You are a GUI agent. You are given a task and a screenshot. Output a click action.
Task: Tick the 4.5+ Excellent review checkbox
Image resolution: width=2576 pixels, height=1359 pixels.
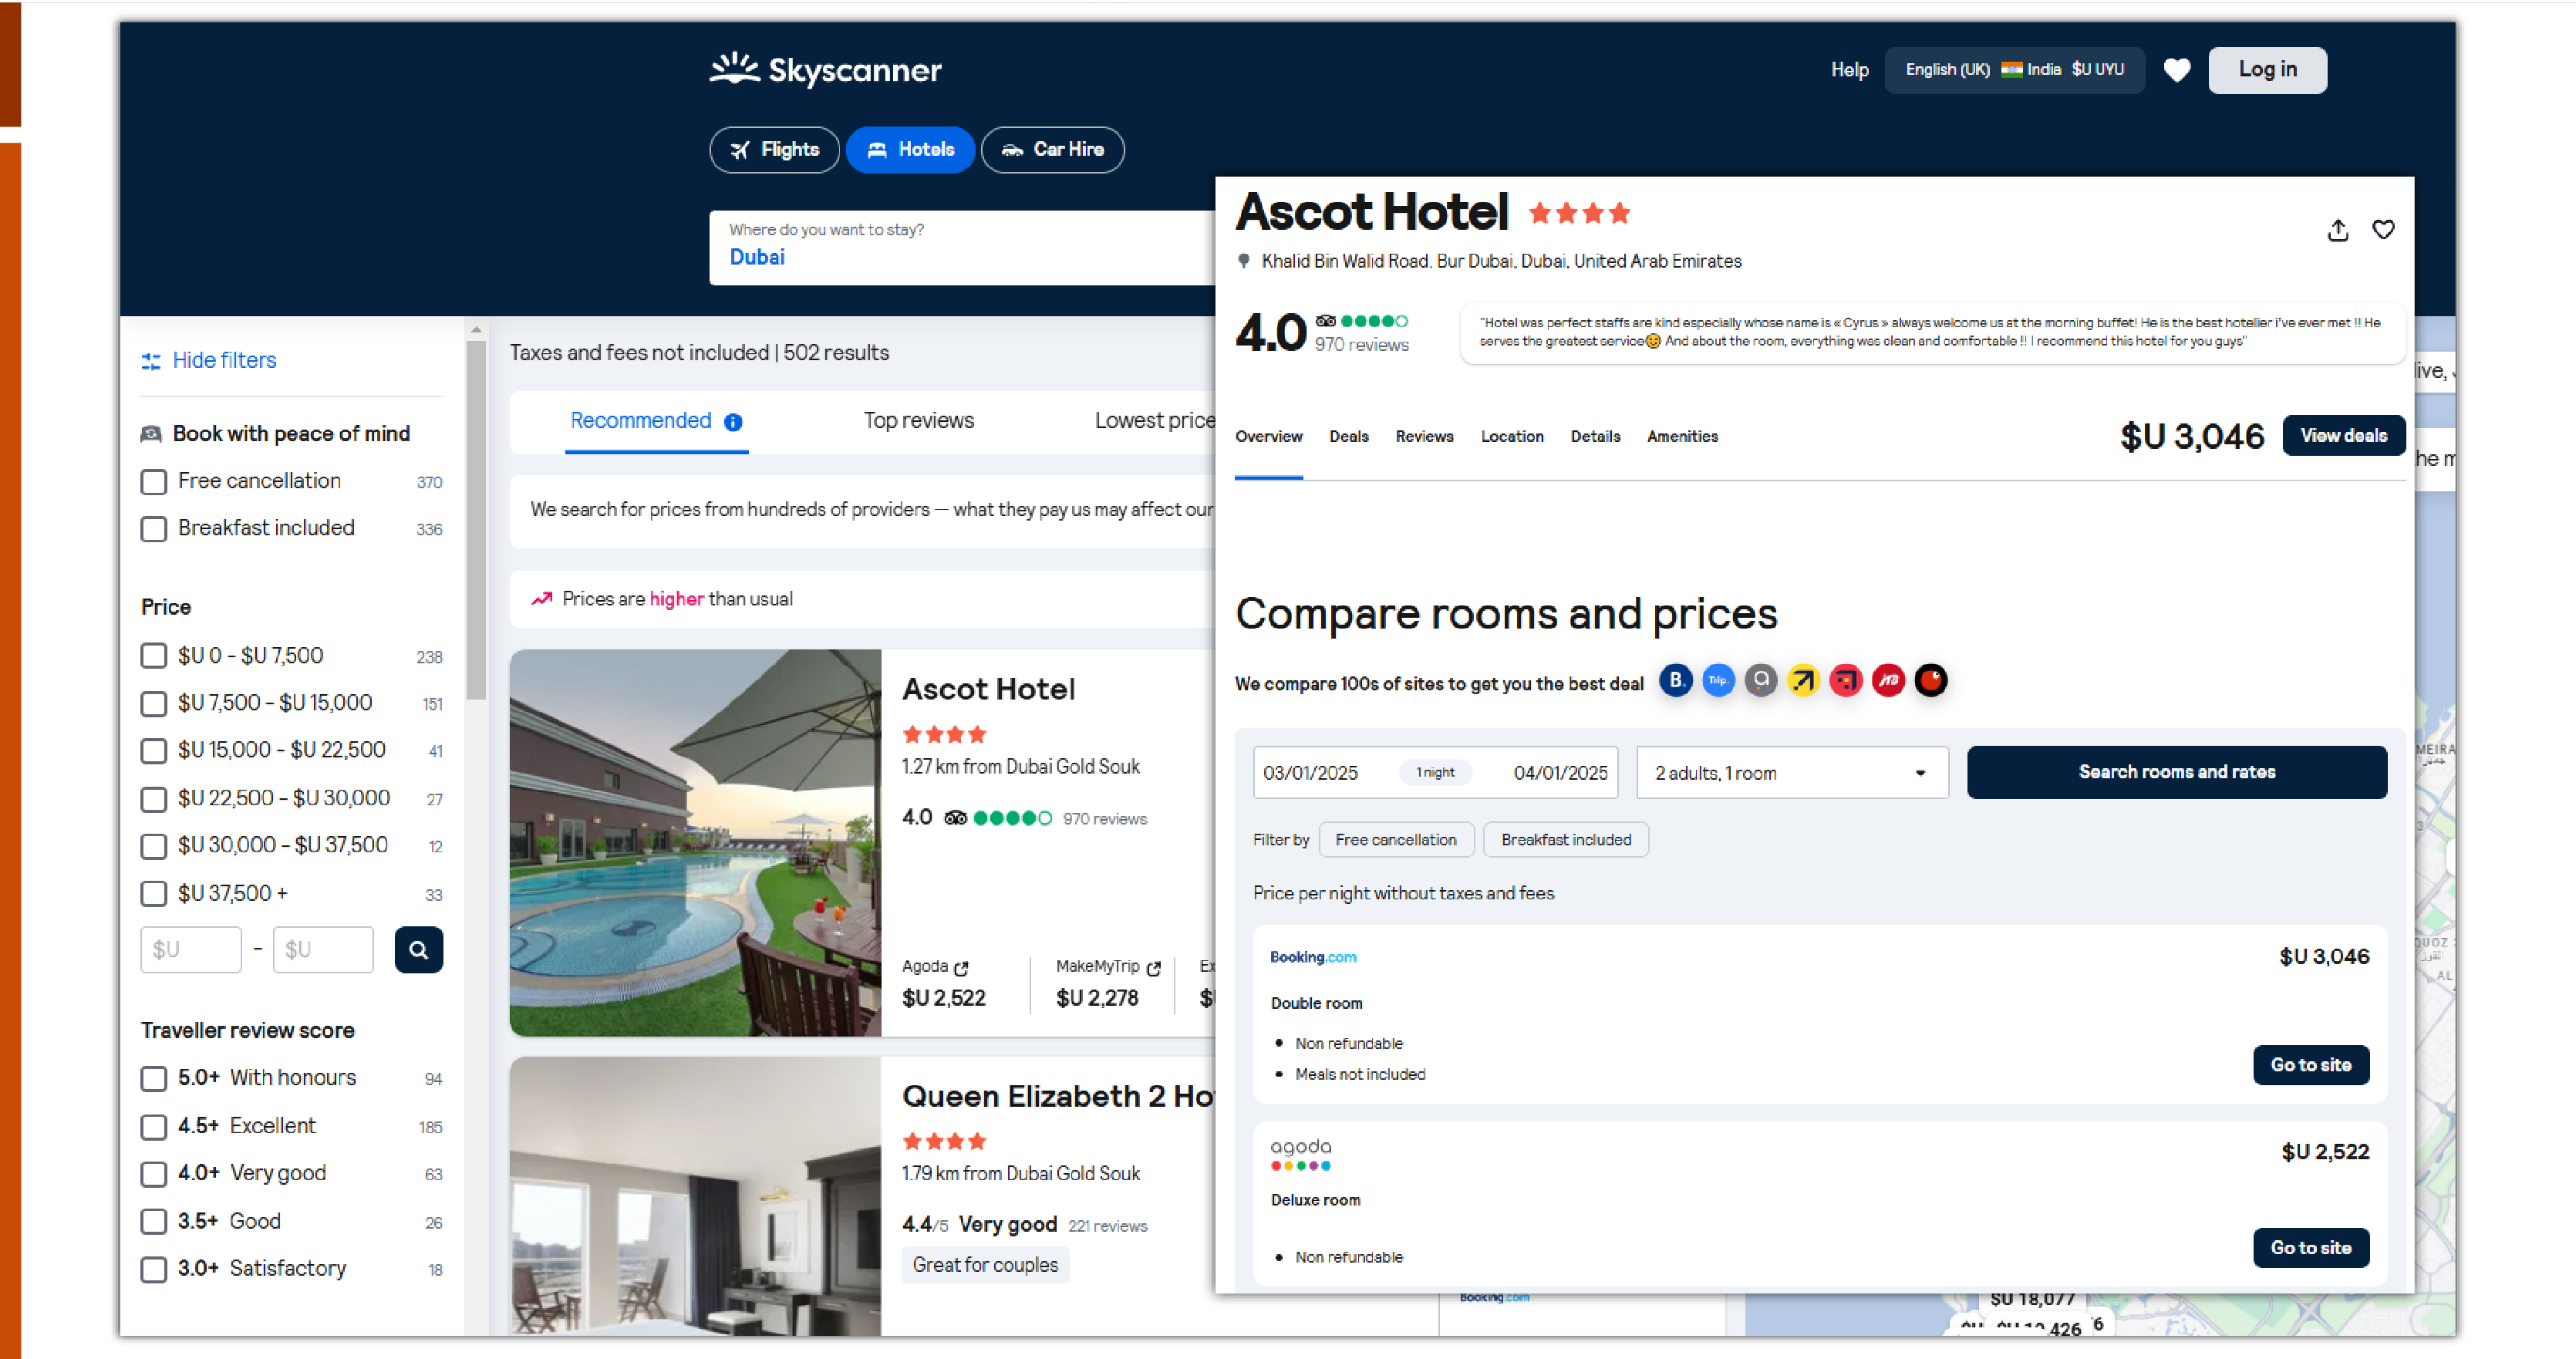154,1127
